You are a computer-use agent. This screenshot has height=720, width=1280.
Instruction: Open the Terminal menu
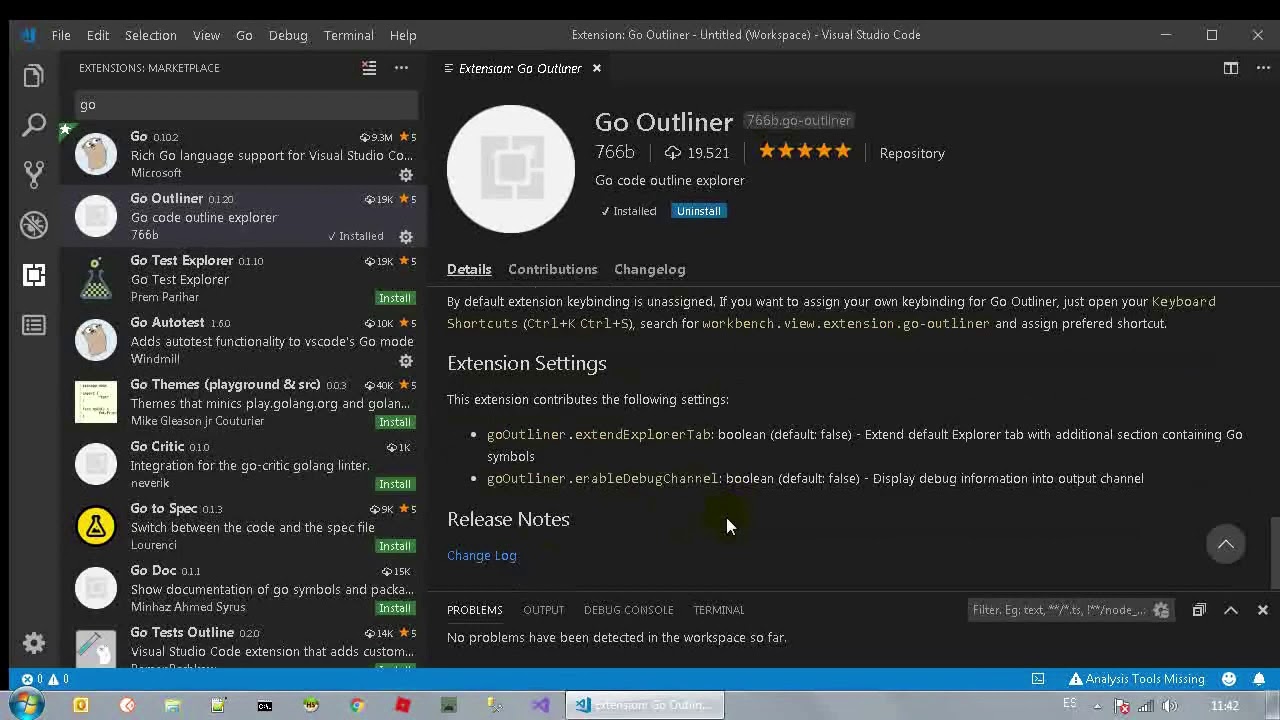(x=349, y=35)
